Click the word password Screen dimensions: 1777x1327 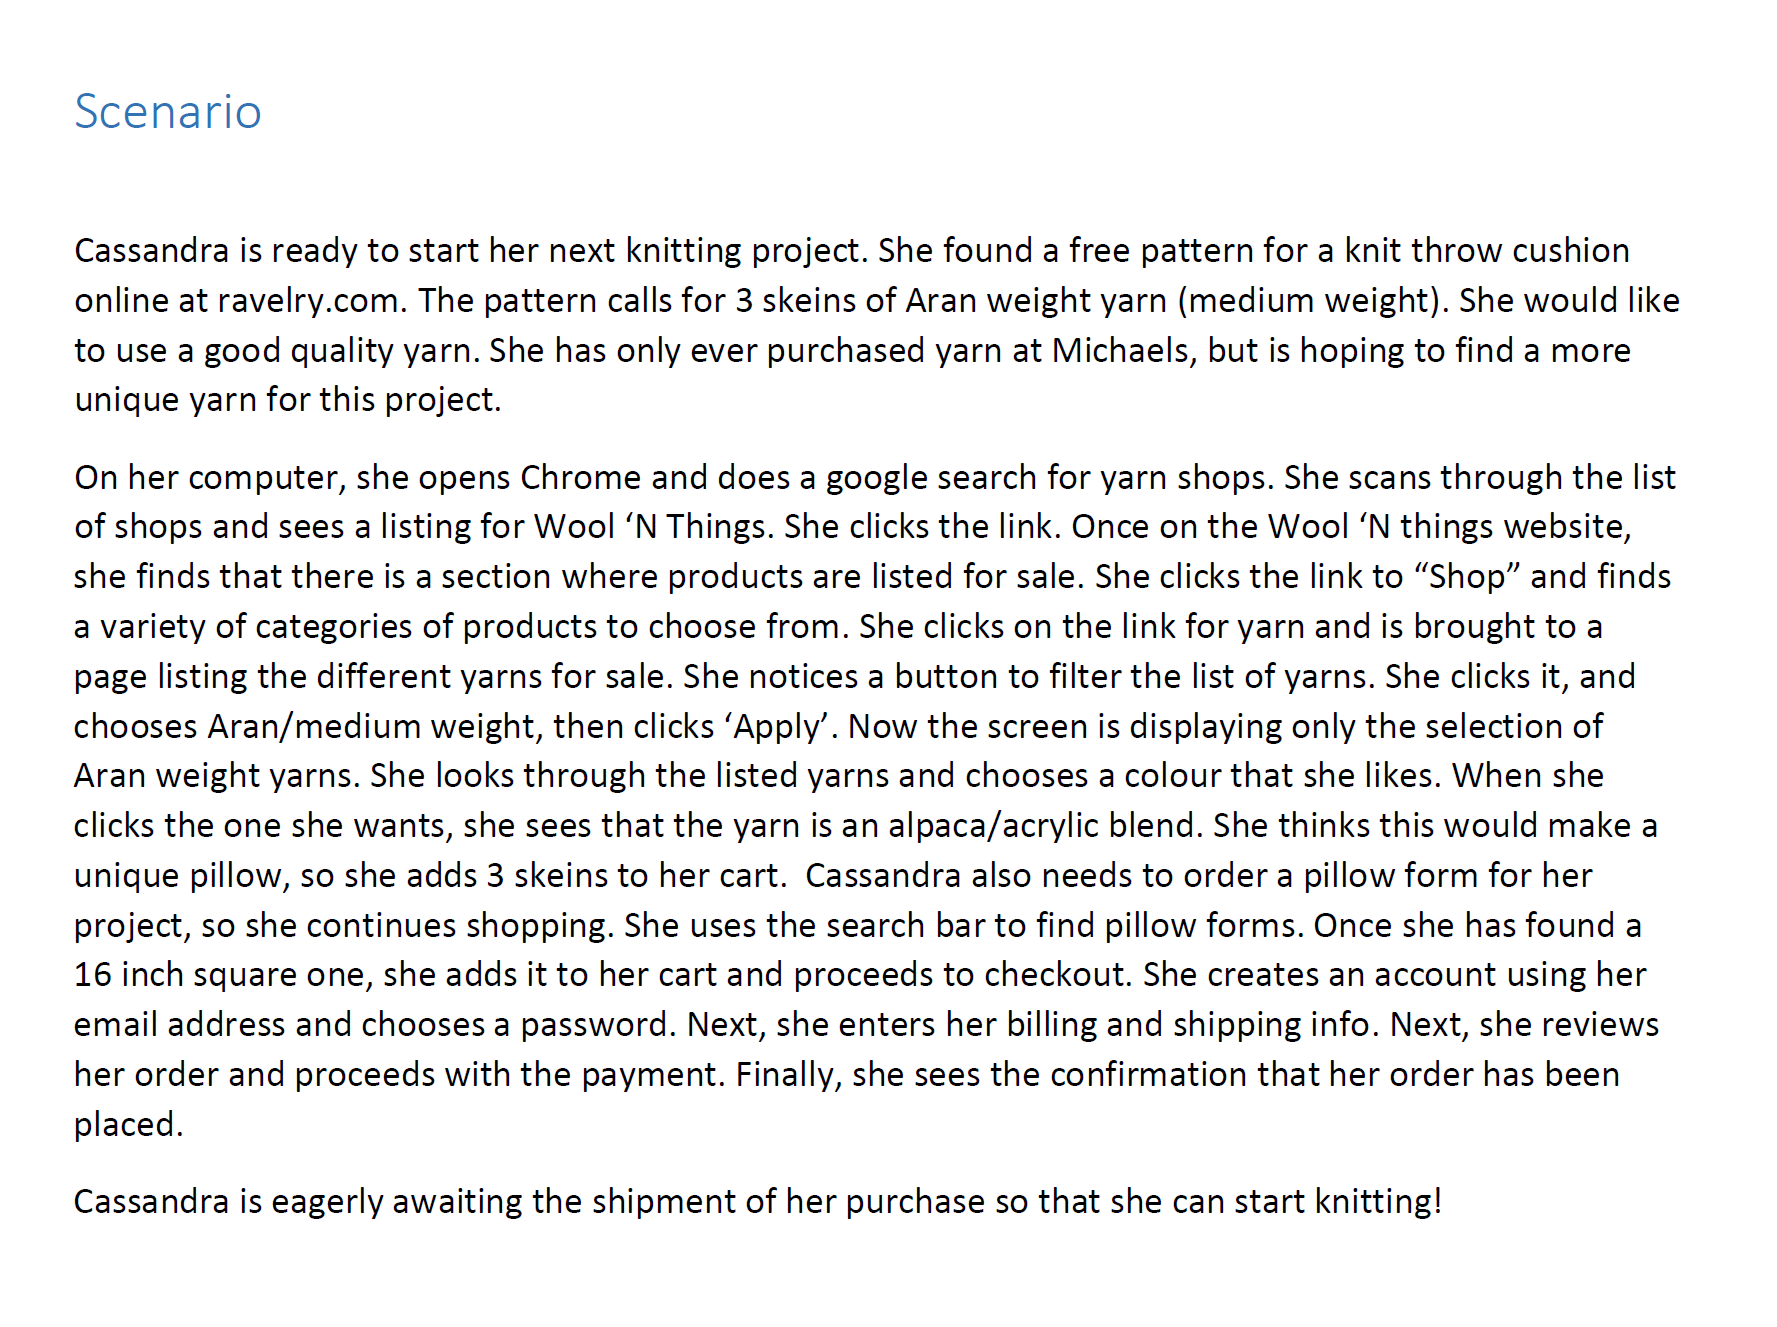tap(594, 1024)
